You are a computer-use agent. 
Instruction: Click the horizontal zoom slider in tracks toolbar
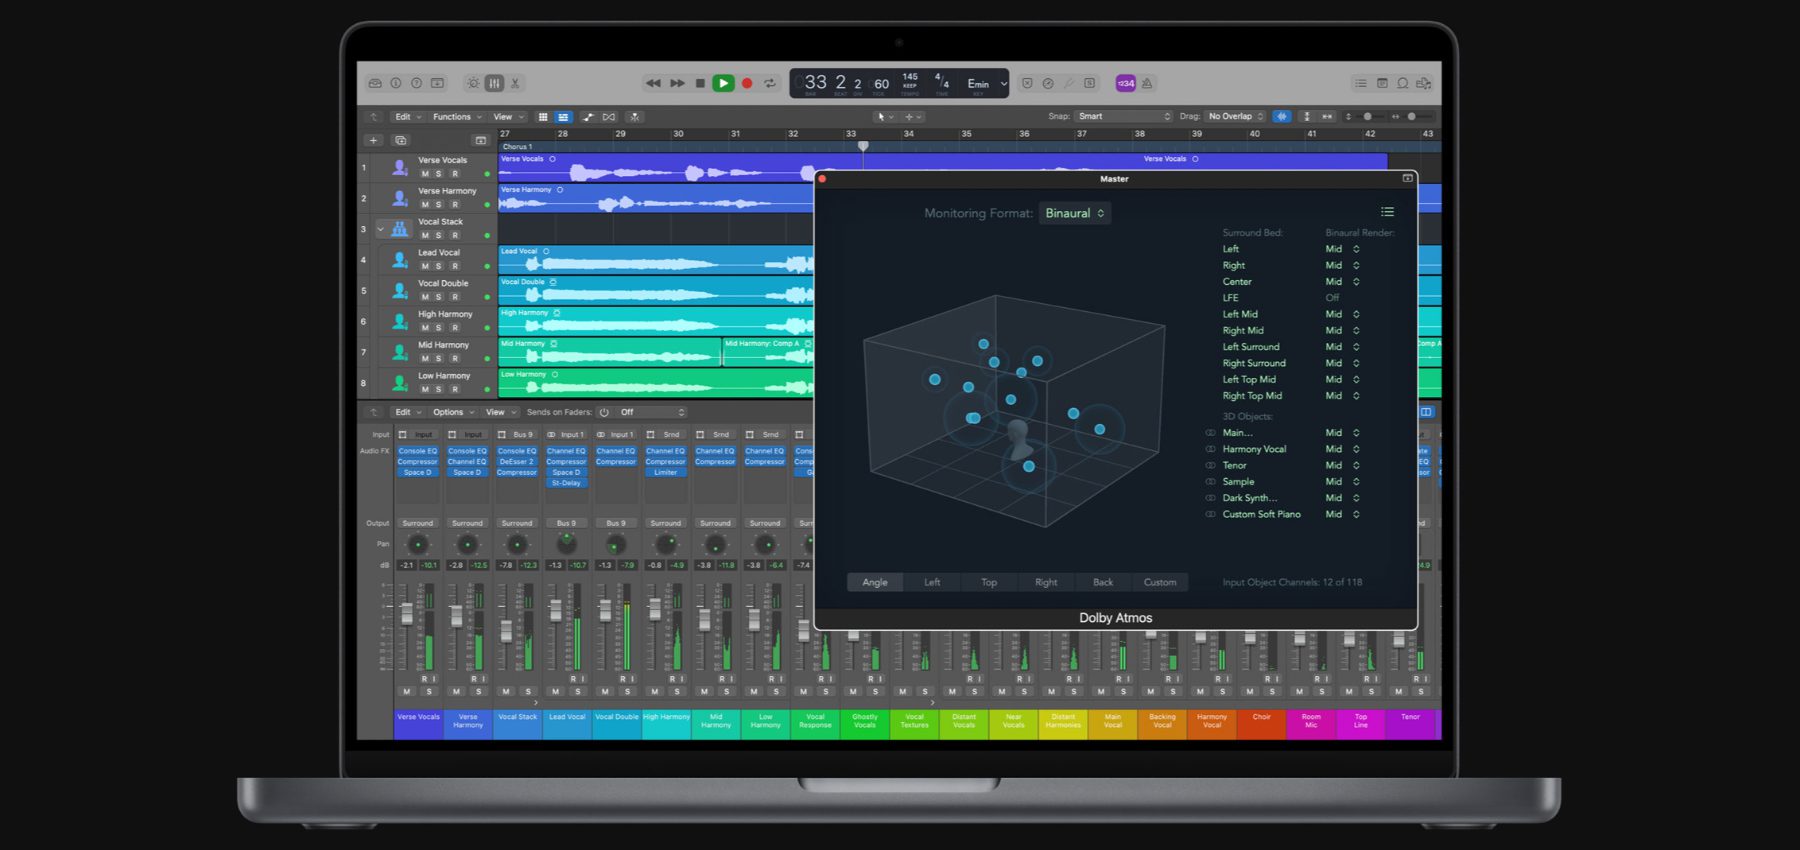pos(1412,117)
